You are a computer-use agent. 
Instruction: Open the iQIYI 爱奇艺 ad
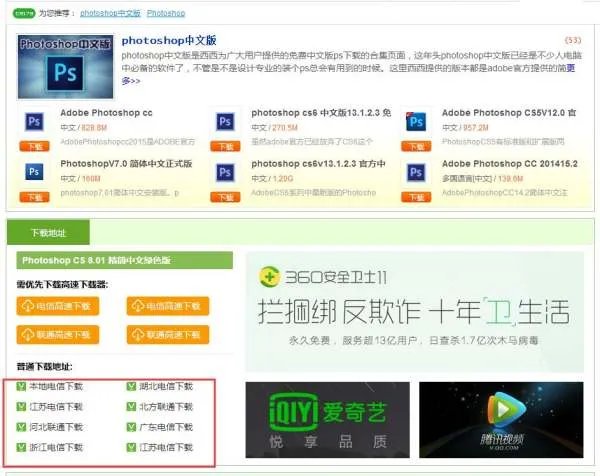(328, 420)
